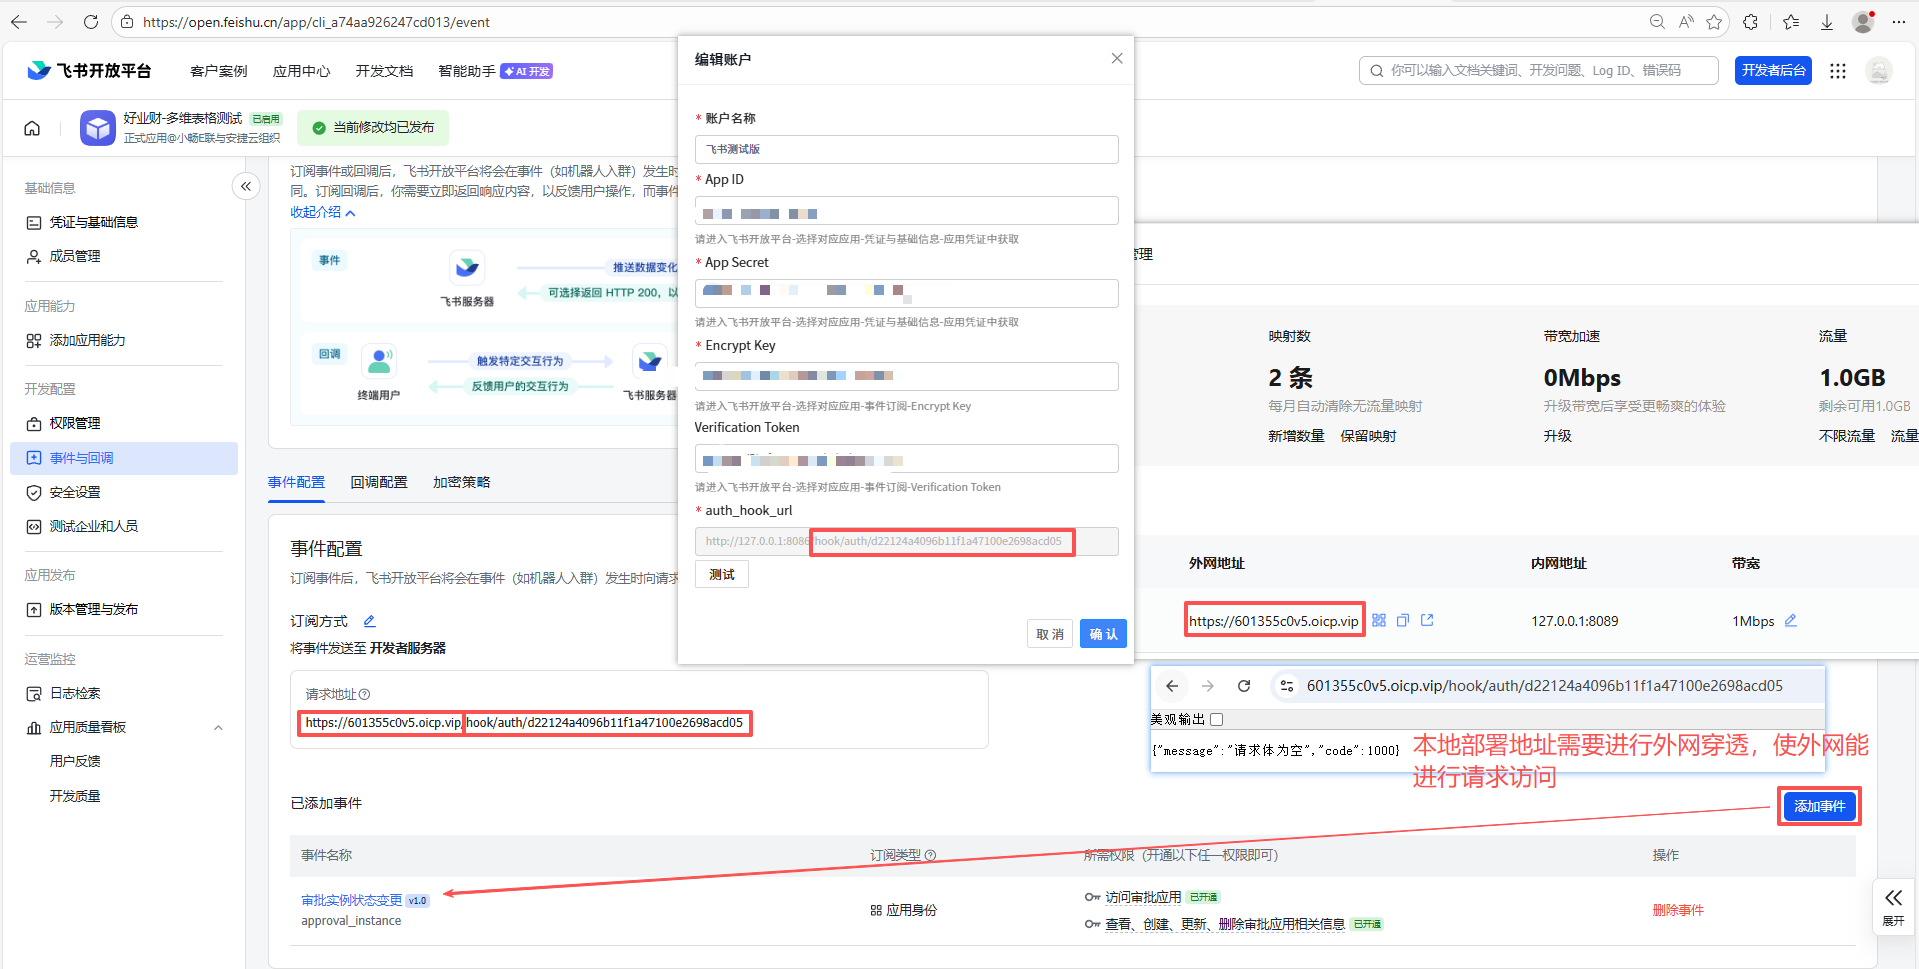The width and height of the screenshot is (1919, 969).
Task: Switch to the 加密策略 tab
Action: [461, 482]
